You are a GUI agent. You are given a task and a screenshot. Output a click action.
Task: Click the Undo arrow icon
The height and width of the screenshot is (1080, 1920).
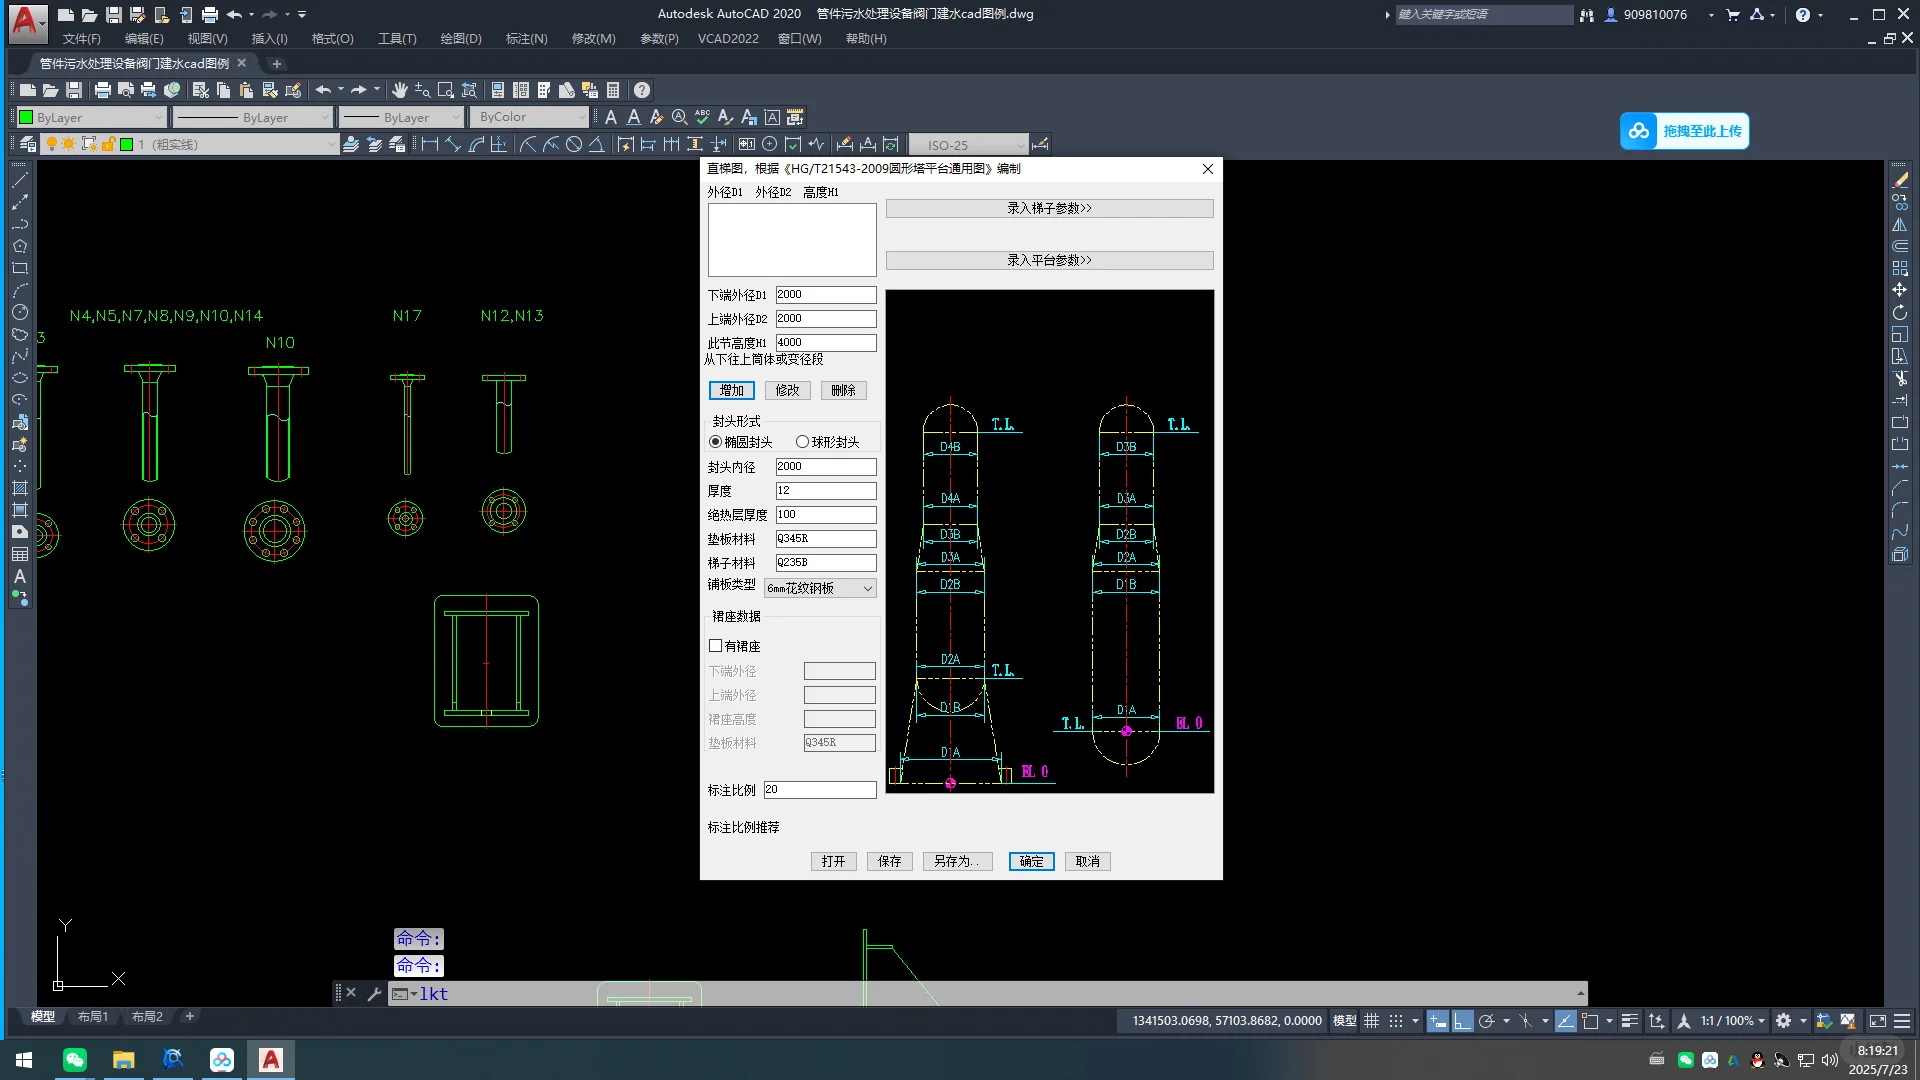tap(323, 90)
